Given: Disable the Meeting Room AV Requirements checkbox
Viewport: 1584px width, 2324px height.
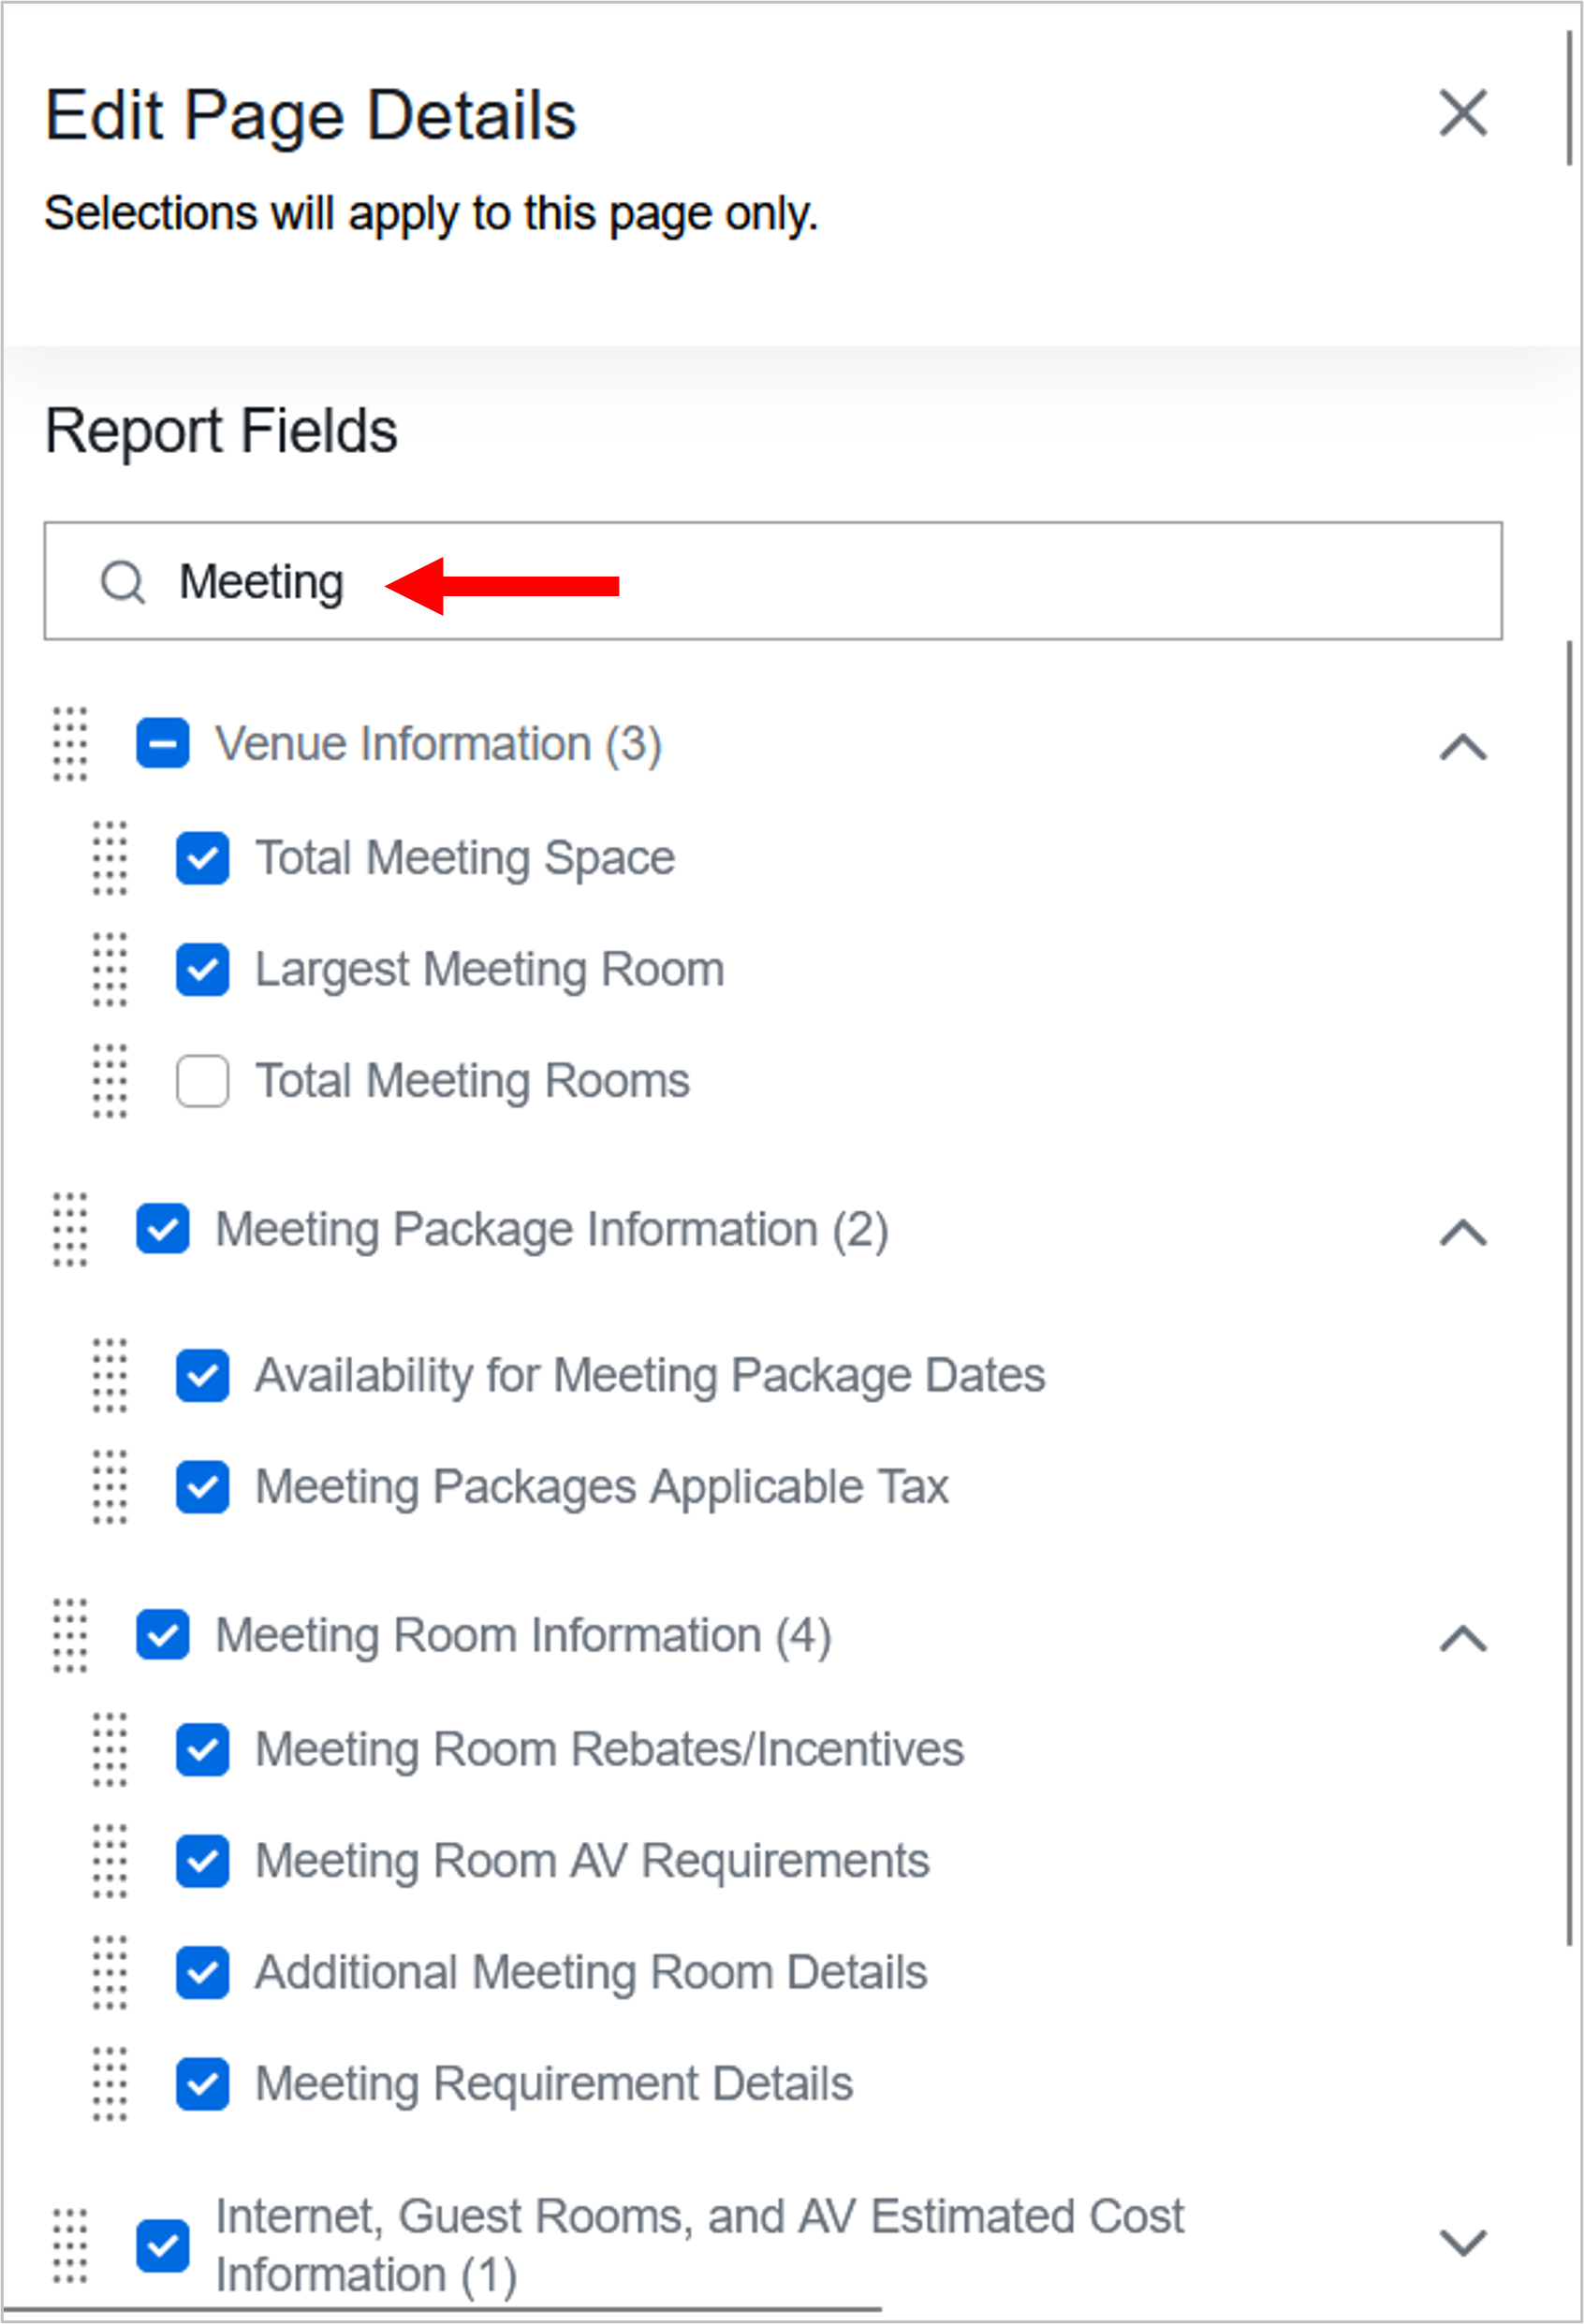Looking at the screenshot, I should [201, 1863].
